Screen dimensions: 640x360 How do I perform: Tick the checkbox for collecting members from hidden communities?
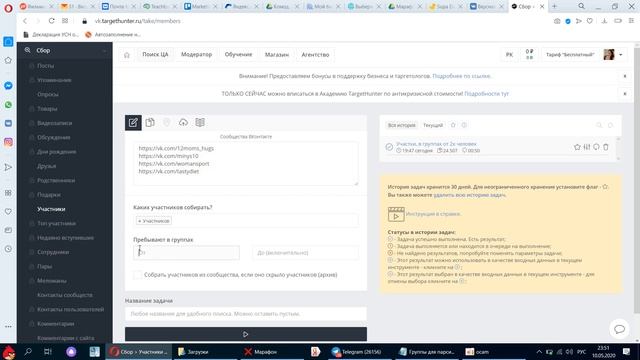coord(138,275)
